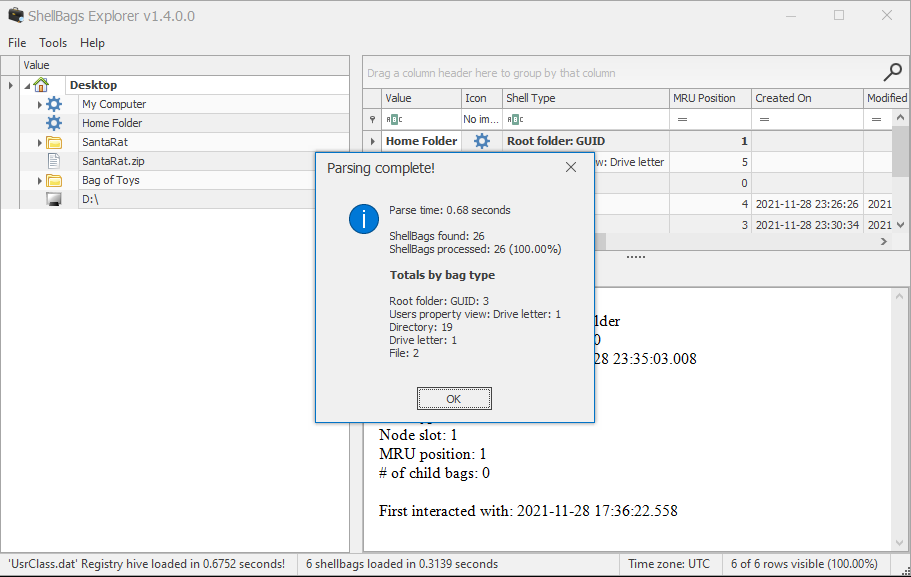The height and width of the screenshot is (577, 911).
Task: Click the folder icon beside Bag of Toys
Action: 54,180
